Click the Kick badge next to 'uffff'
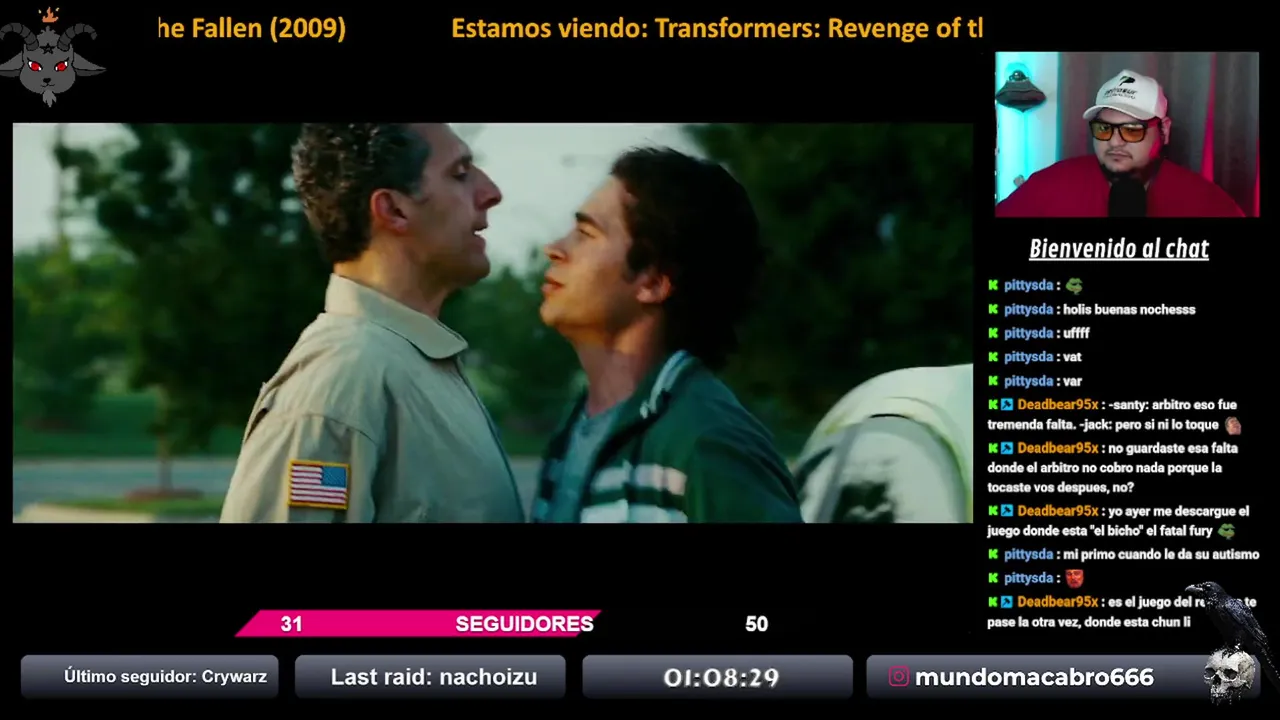The height and width of the screenshot is (720, 1280). pos(993,333)
